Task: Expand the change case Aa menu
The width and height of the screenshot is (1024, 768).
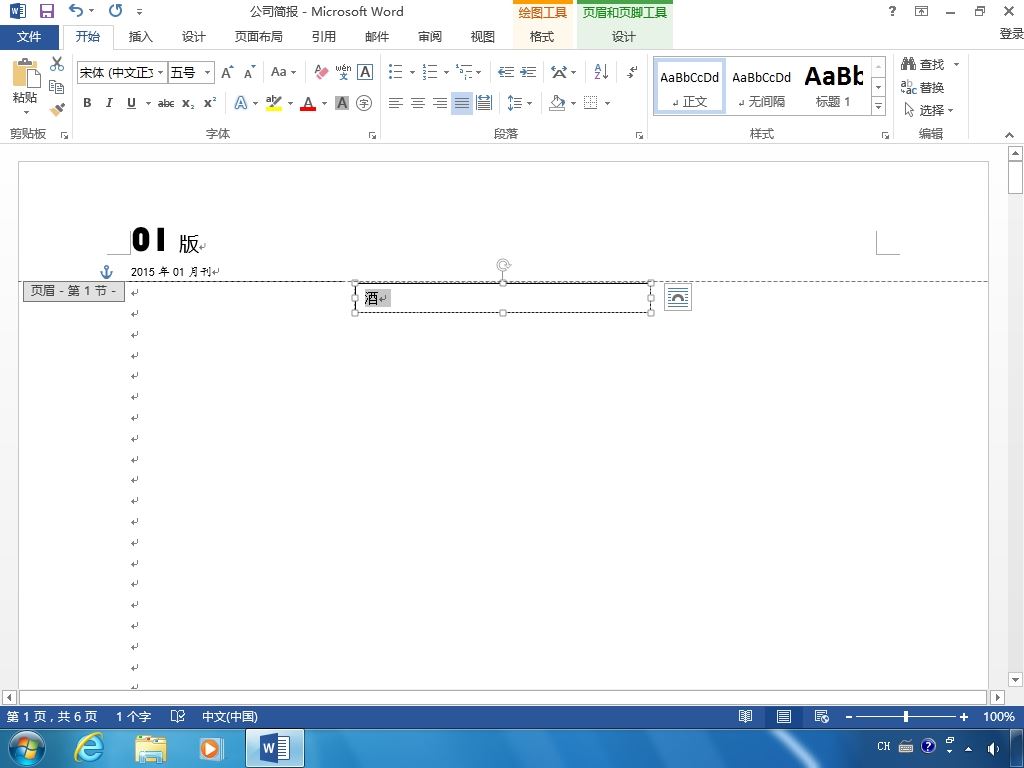Action: click(284, 72)
